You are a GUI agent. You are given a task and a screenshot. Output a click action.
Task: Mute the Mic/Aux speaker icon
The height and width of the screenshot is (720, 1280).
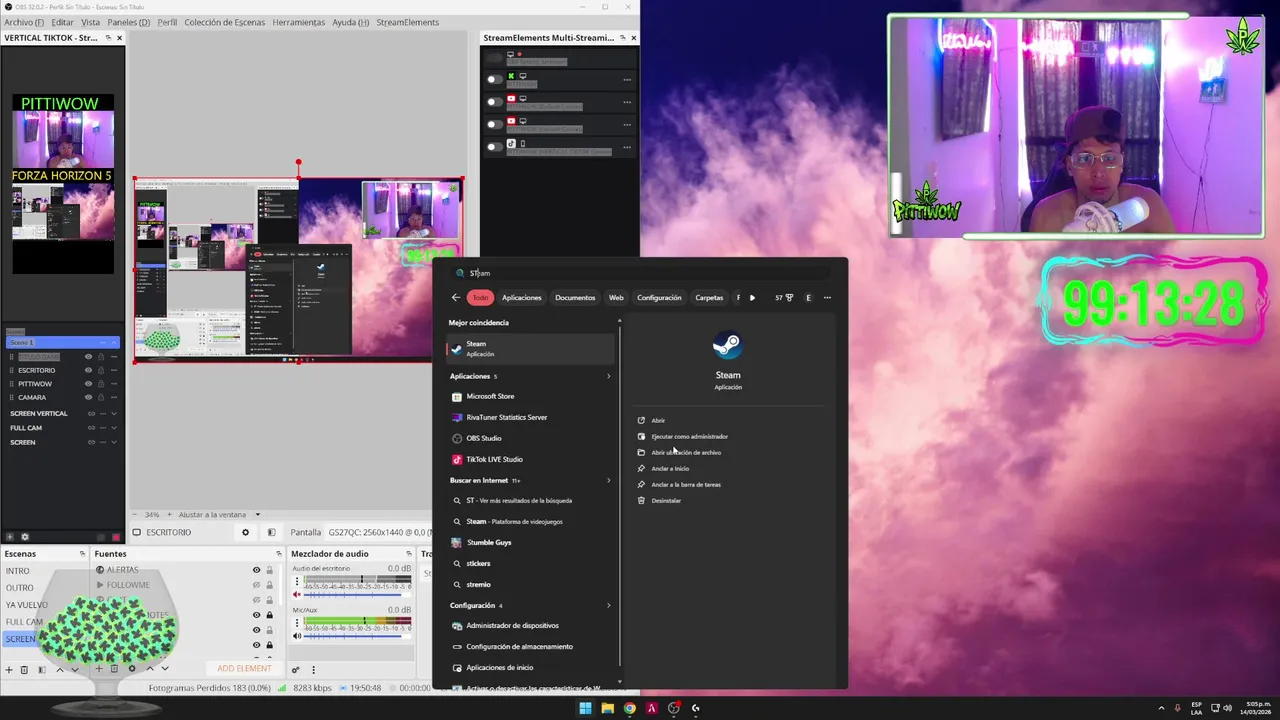[x=297, y=636]
